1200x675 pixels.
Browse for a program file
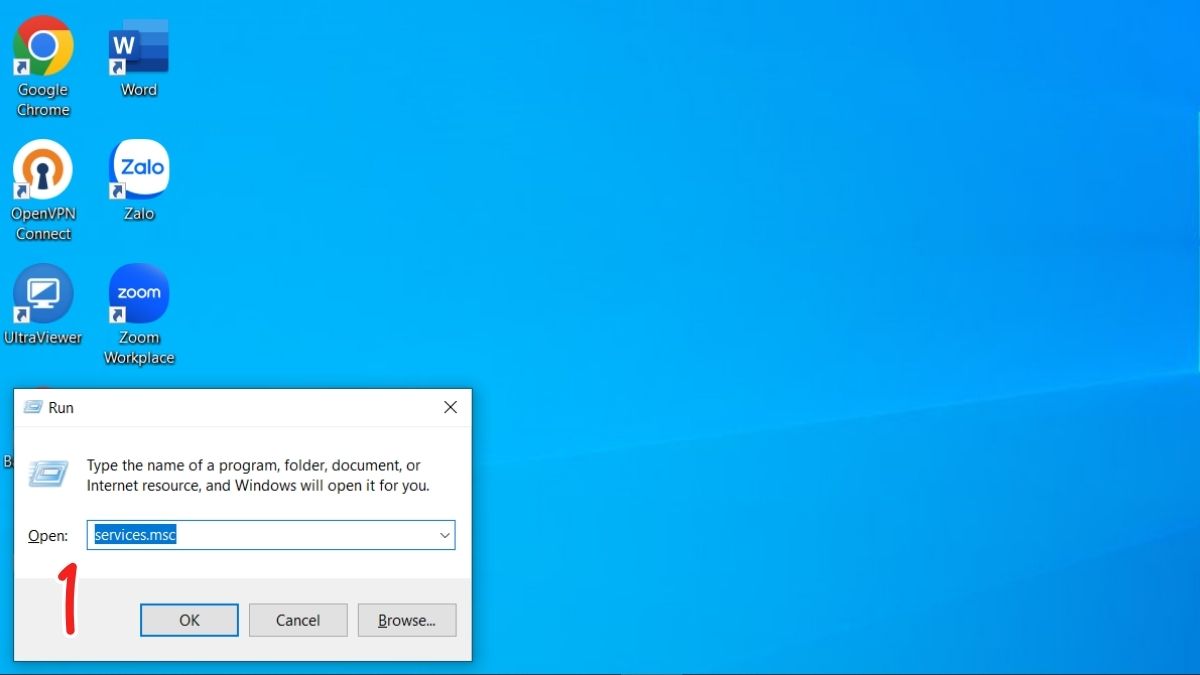click(x=406, y=620)
